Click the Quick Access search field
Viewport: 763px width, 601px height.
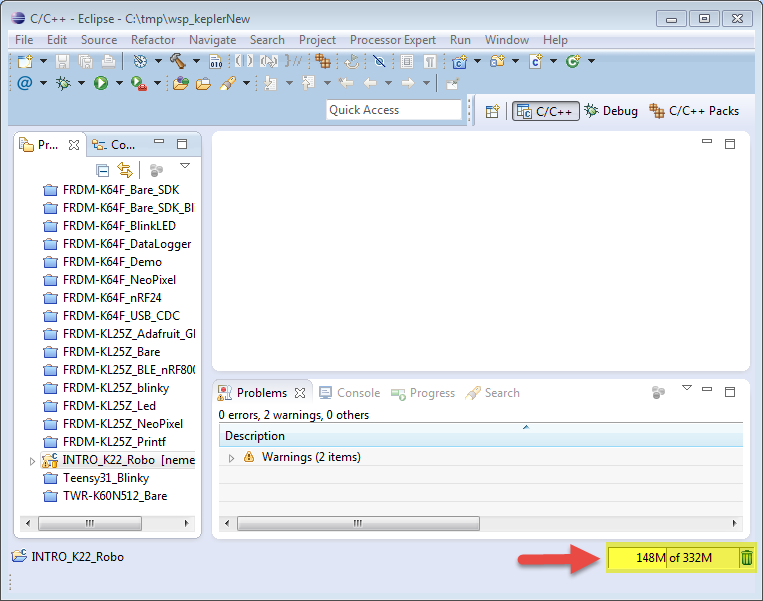click(x=393, y=110)
